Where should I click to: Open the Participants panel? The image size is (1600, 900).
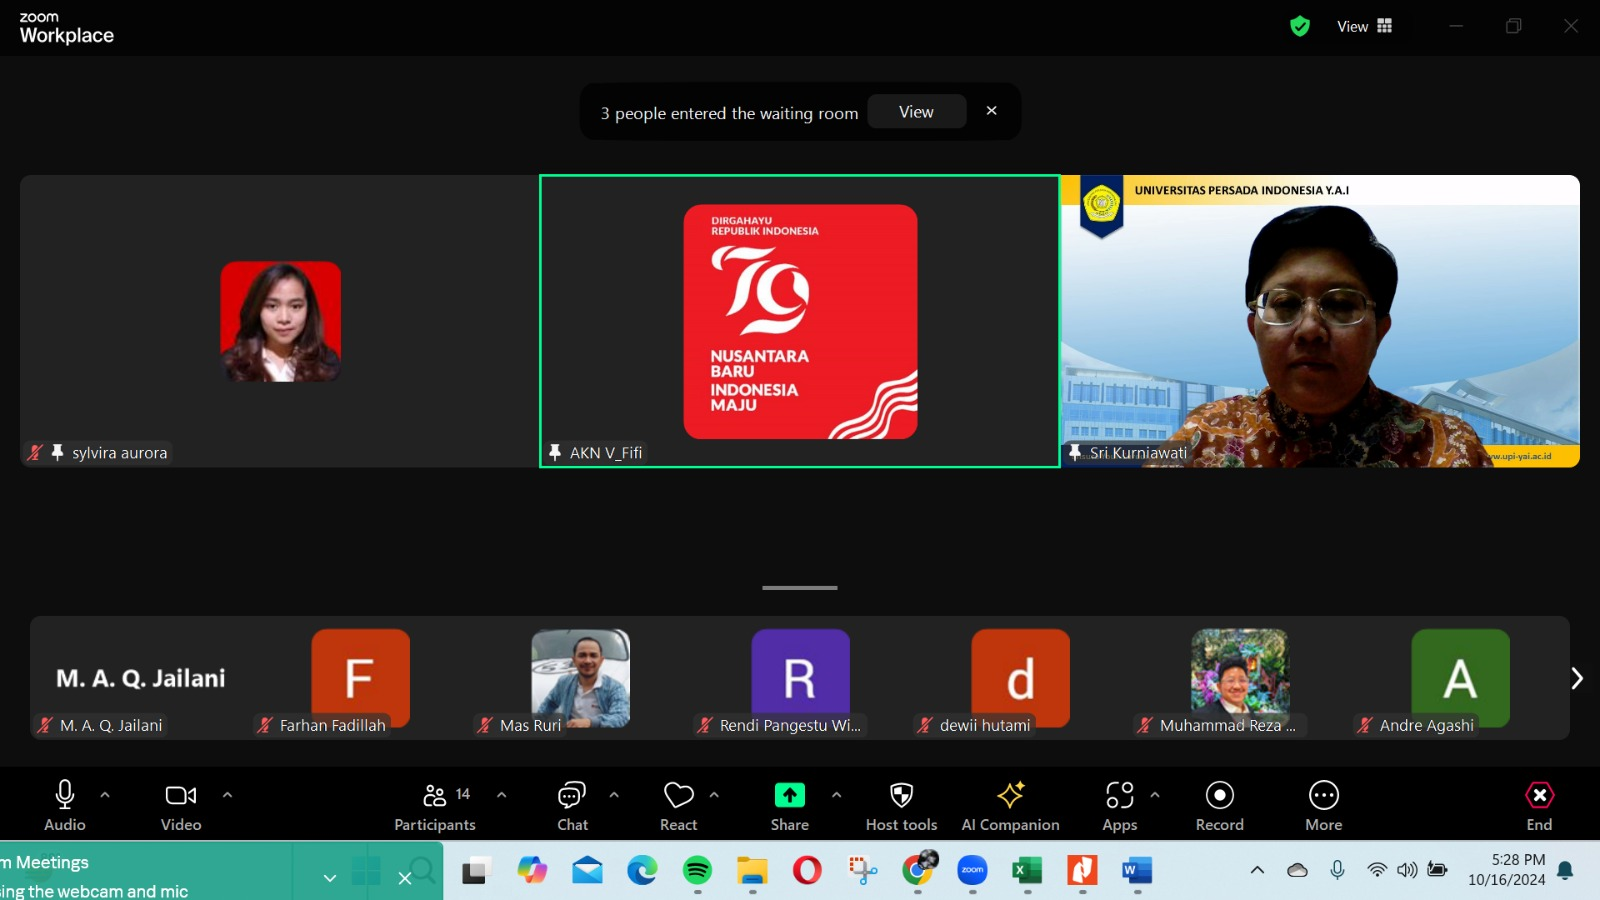[x=435, y=805]
